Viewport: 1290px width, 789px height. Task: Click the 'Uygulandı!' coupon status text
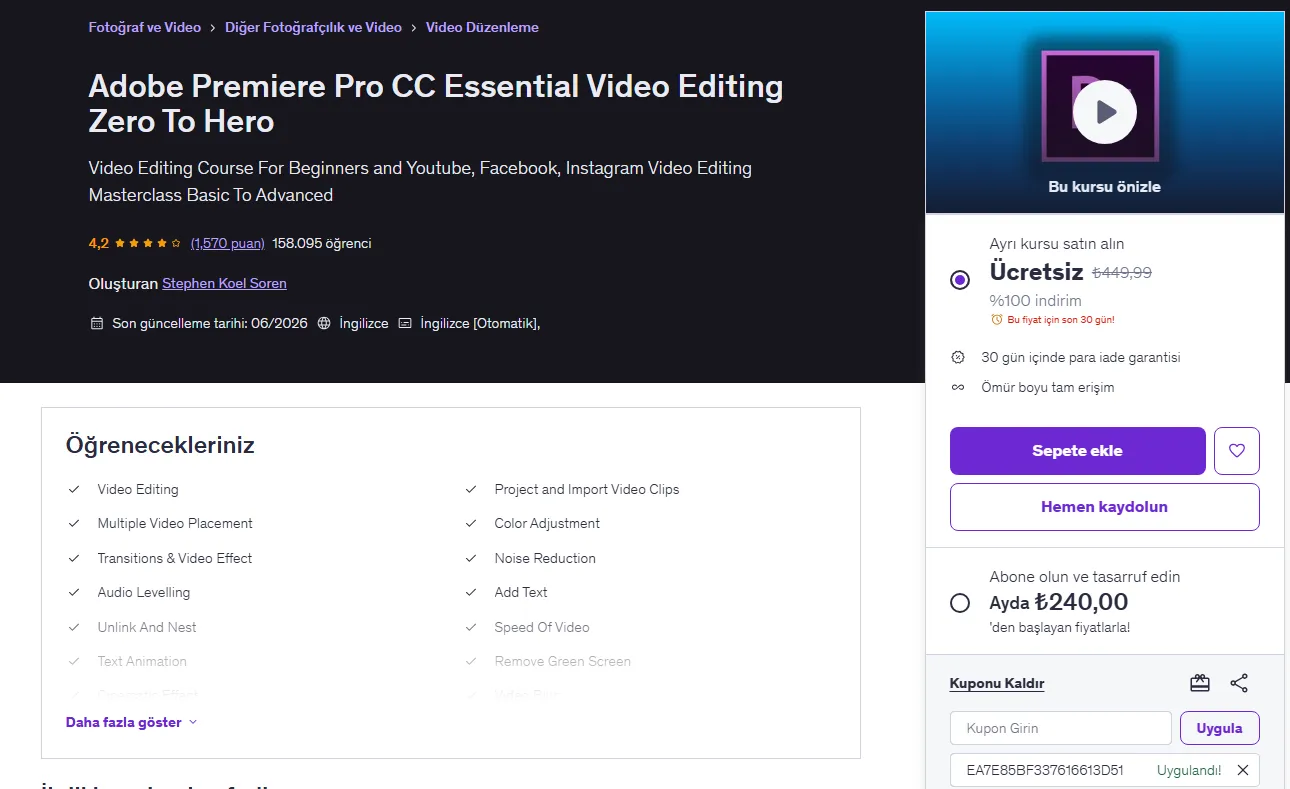point(1189,770)
